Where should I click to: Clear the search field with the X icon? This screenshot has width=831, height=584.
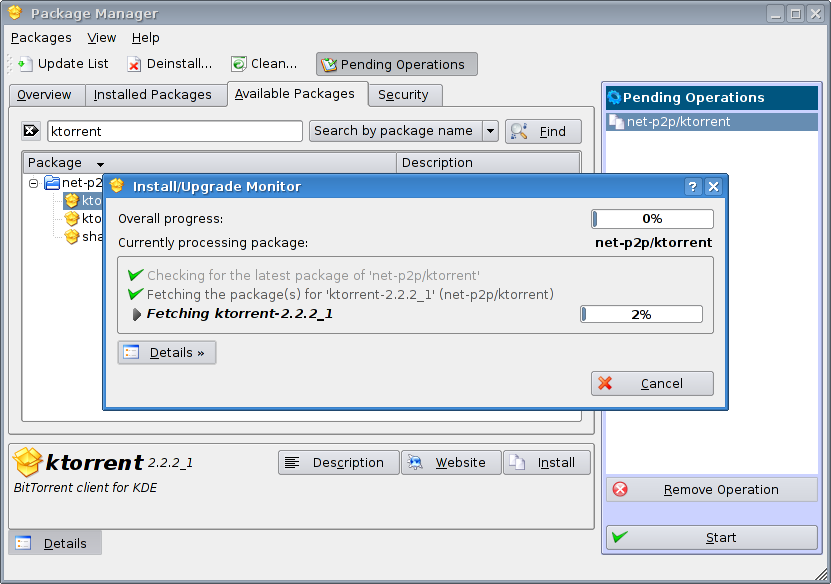31,130
